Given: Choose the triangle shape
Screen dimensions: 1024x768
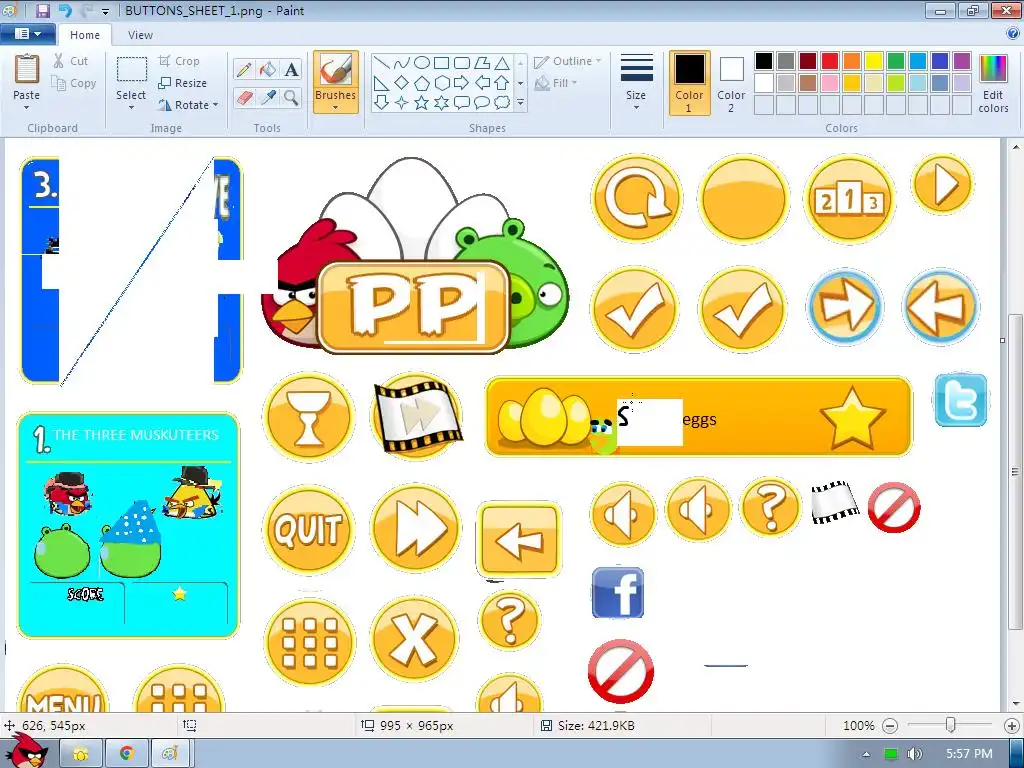Looking at the screenshot, I should pyautogui.click(x=502, y=63).
